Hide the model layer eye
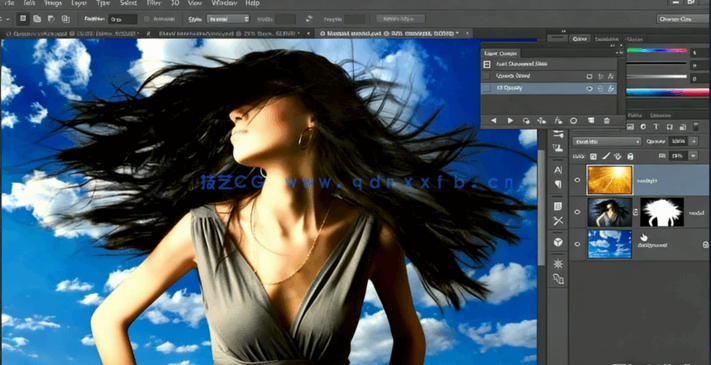 577,212
